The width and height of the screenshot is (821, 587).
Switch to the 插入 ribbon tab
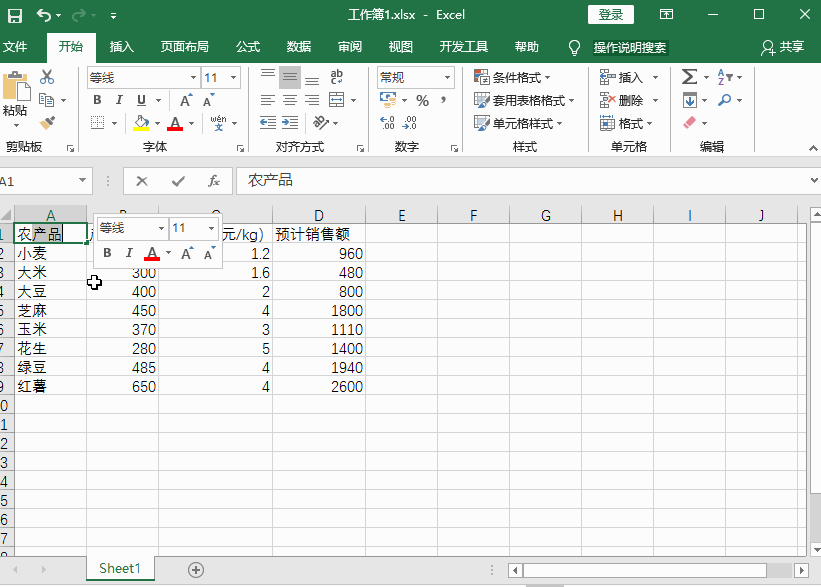tap(121, 47)
